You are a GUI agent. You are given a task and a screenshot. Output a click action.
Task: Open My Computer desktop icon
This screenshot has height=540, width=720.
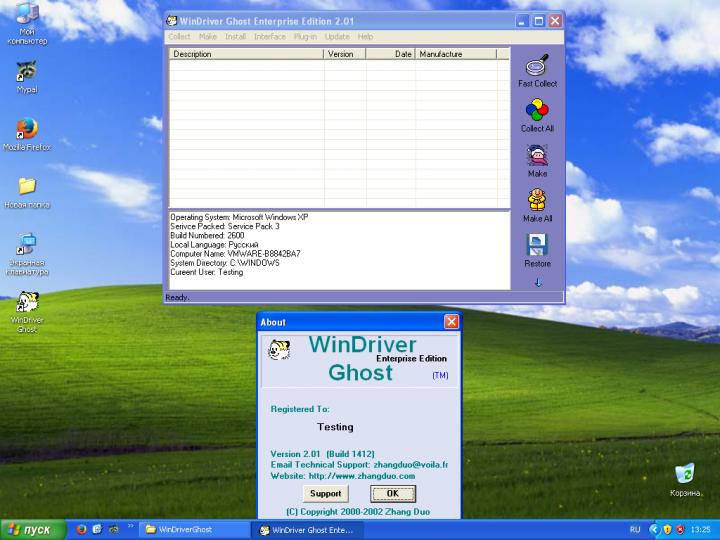pos(27,16)
